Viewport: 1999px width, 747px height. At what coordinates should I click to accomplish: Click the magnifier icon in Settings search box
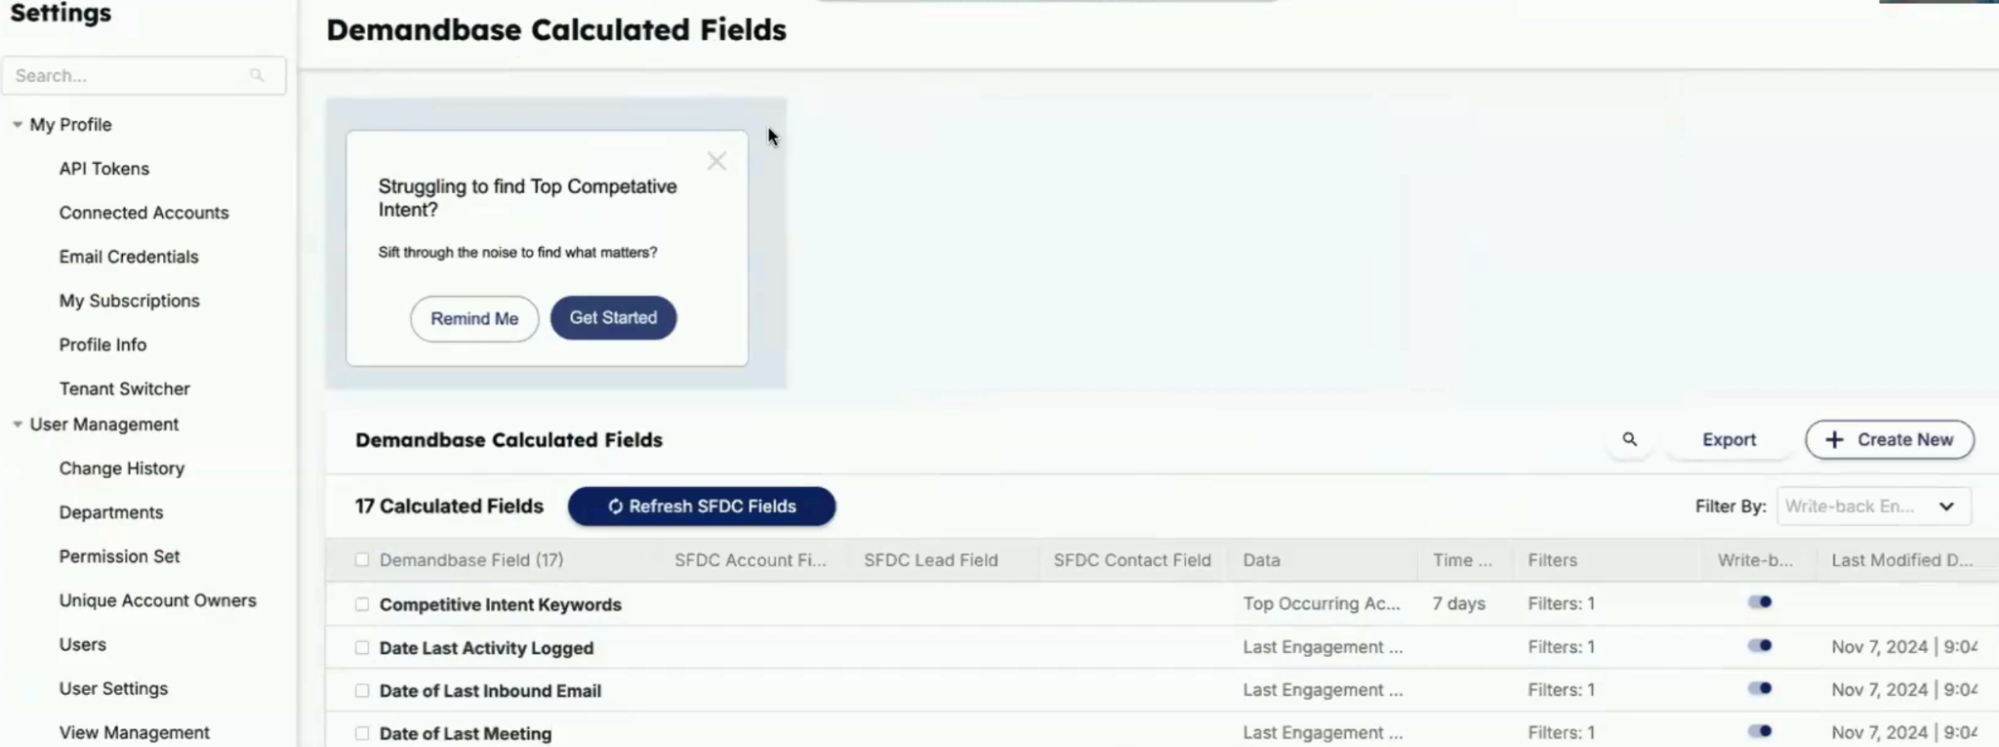(257, 75)
